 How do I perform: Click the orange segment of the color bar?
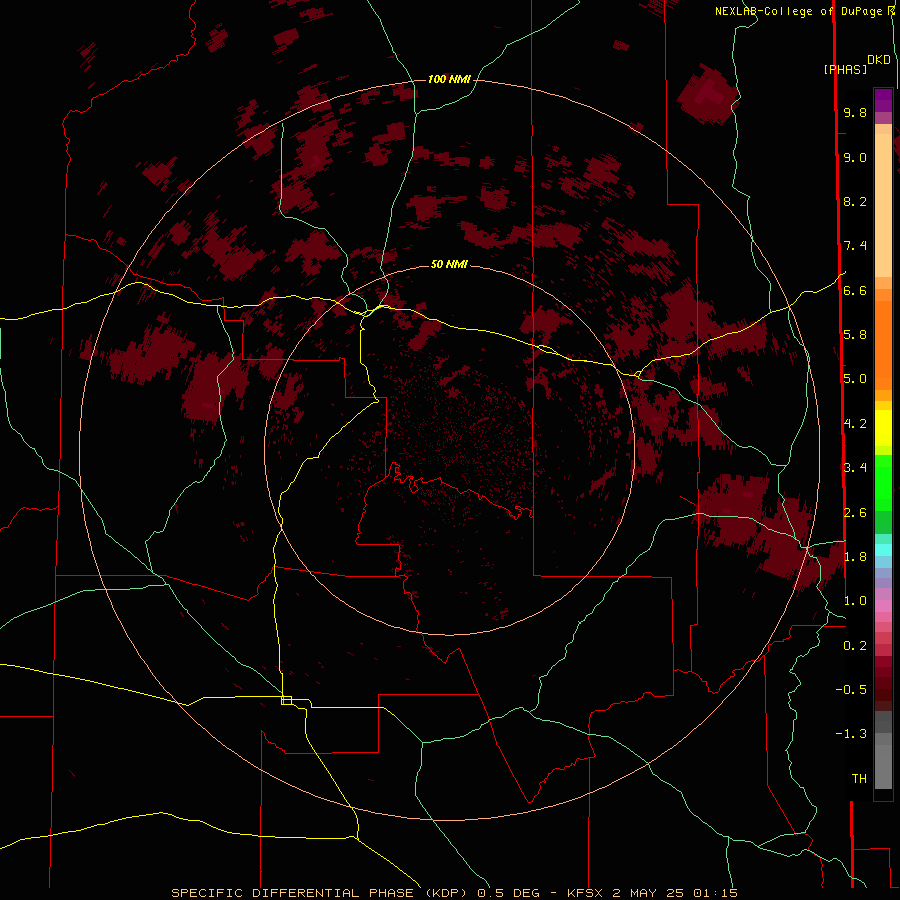click(883, 345)
